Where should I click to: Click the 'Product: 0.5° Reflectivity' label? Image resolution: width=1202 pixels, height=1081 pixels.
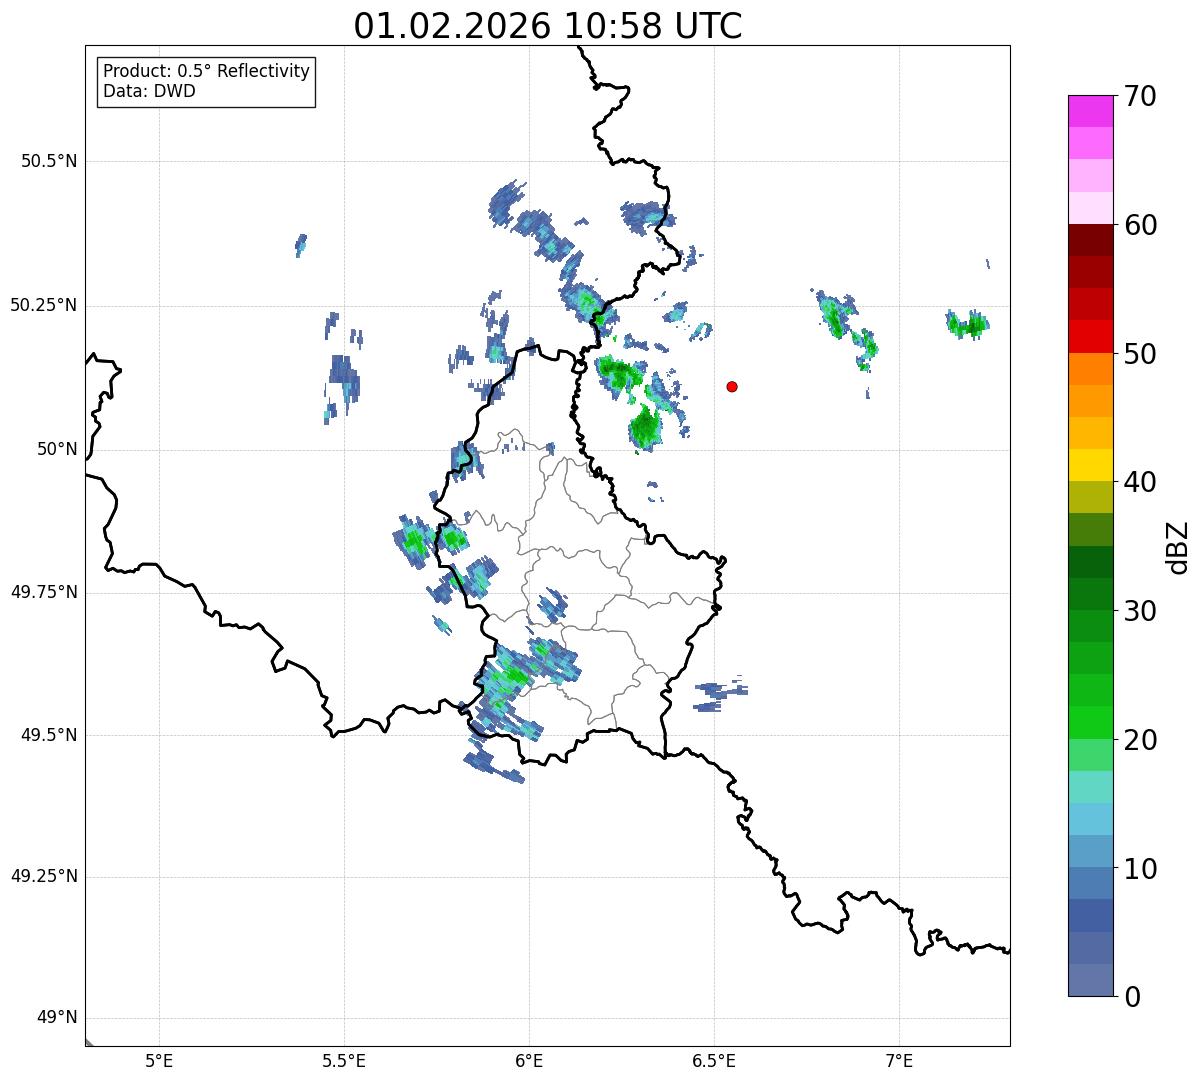pyautogui.click(x=206, y=71)
